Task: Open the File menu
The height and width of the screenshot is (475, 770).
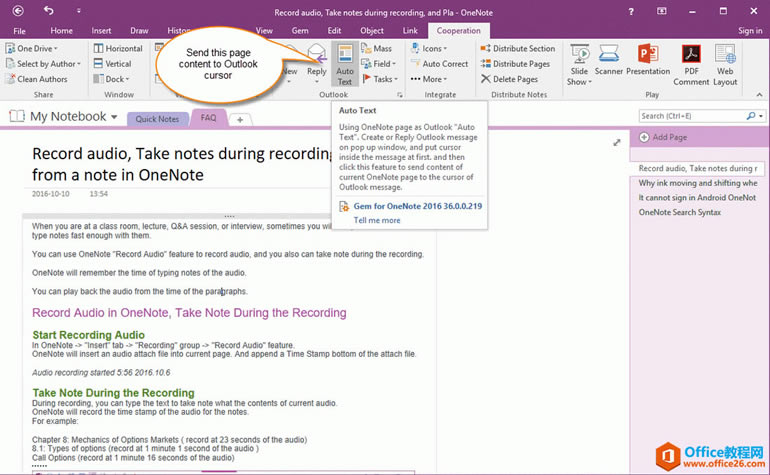Action: point(20,30)
